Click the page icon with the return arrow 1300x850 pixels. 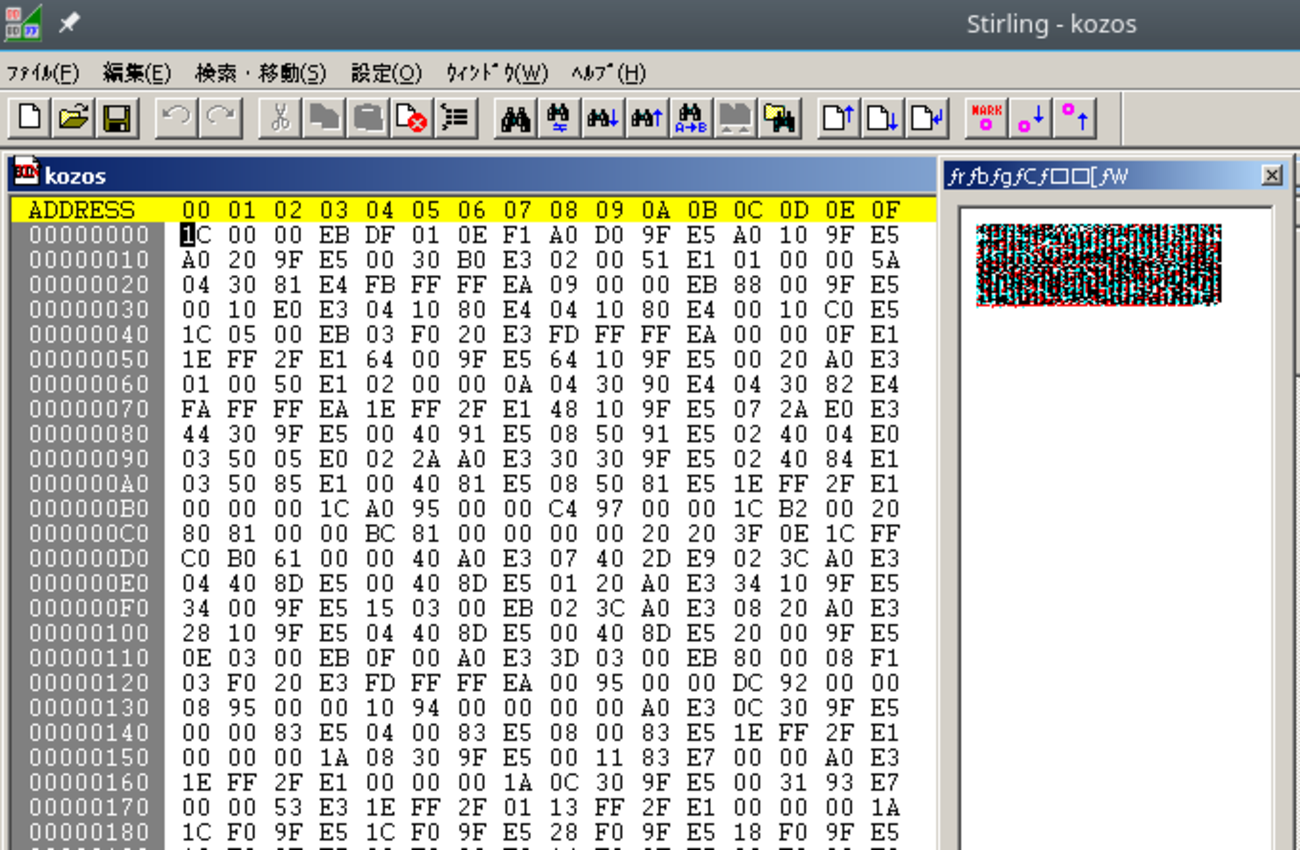point(926,118)
